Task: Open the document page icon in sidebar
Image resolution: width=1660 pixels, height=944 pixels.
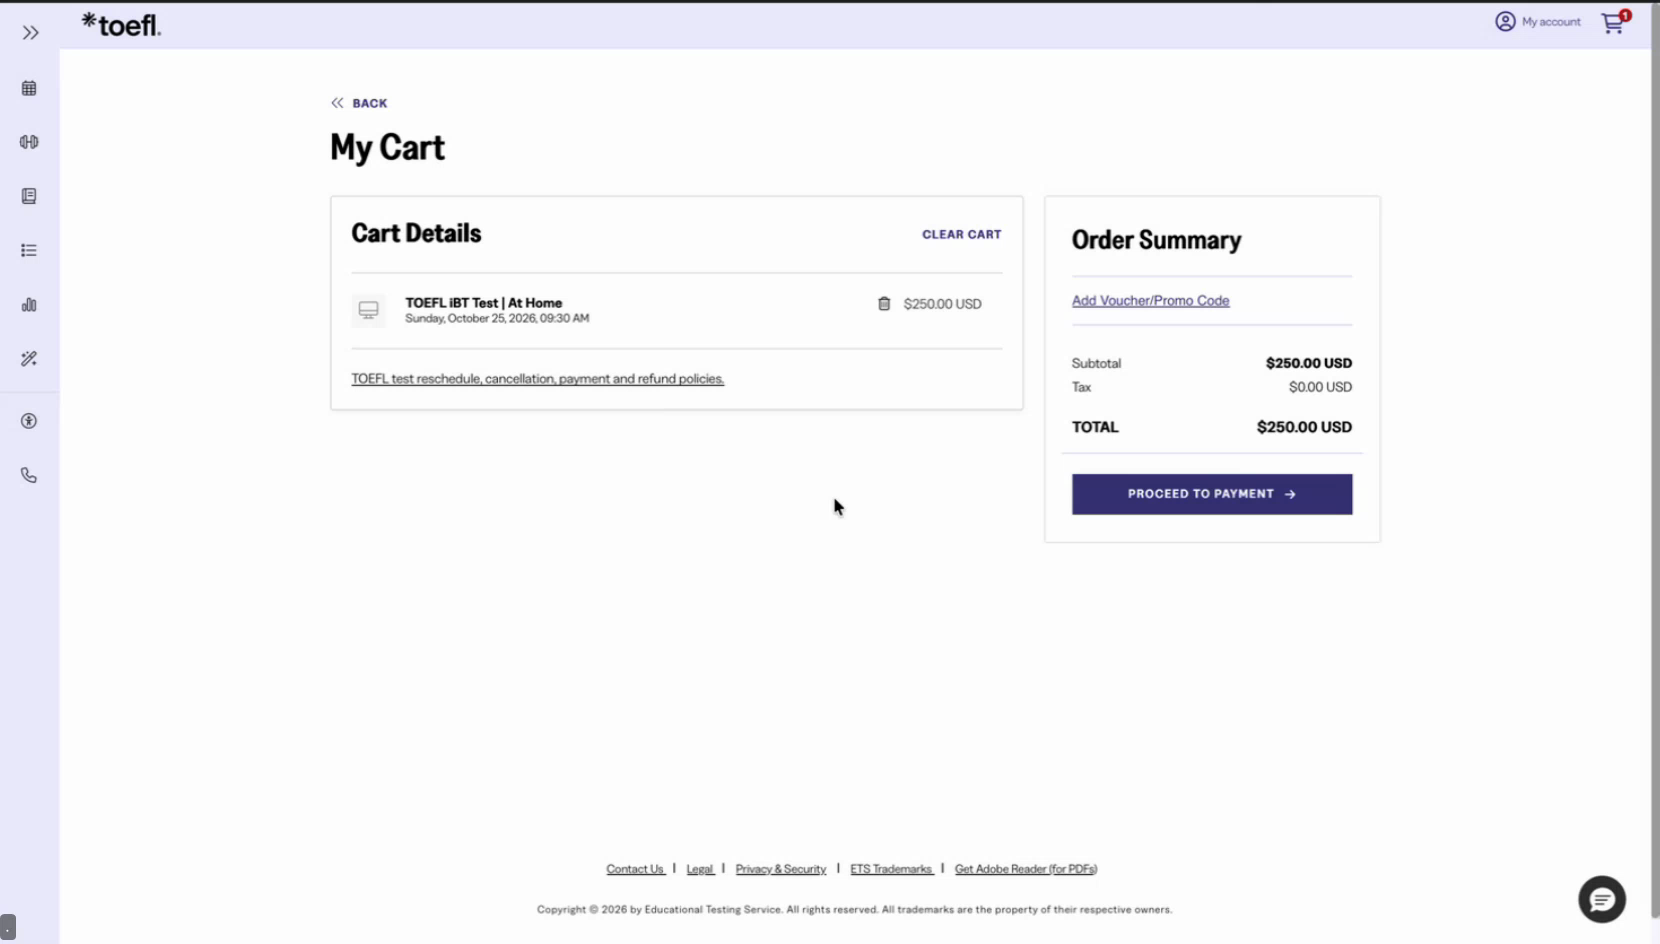Action: (x=29, y=196)
